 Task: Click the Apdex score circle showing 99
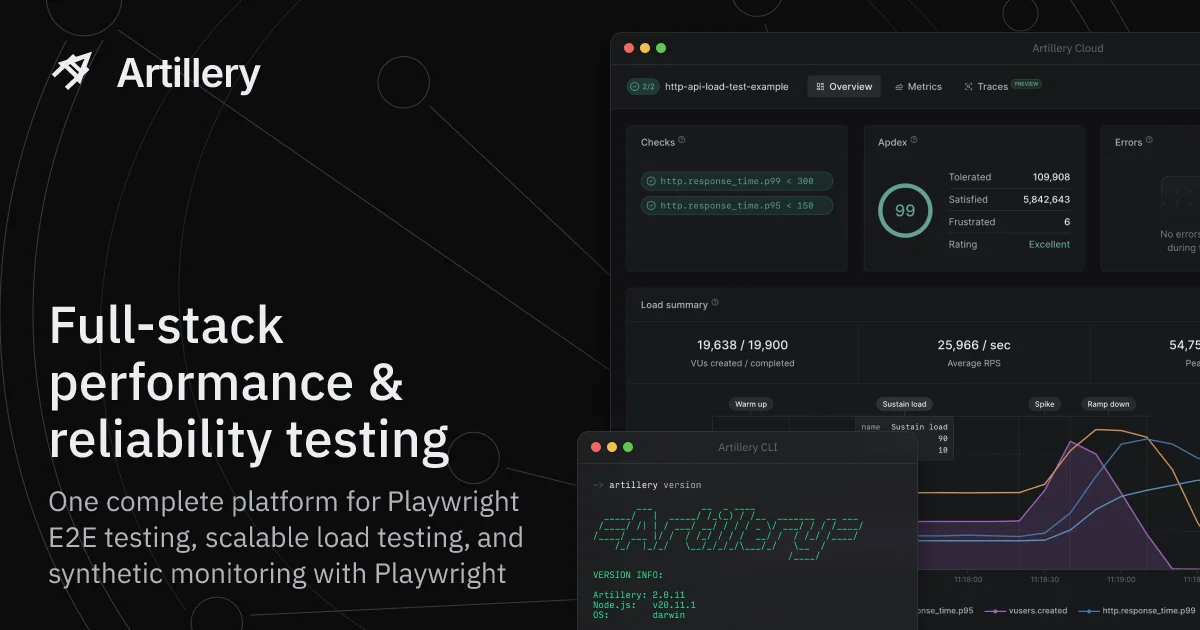905,211
